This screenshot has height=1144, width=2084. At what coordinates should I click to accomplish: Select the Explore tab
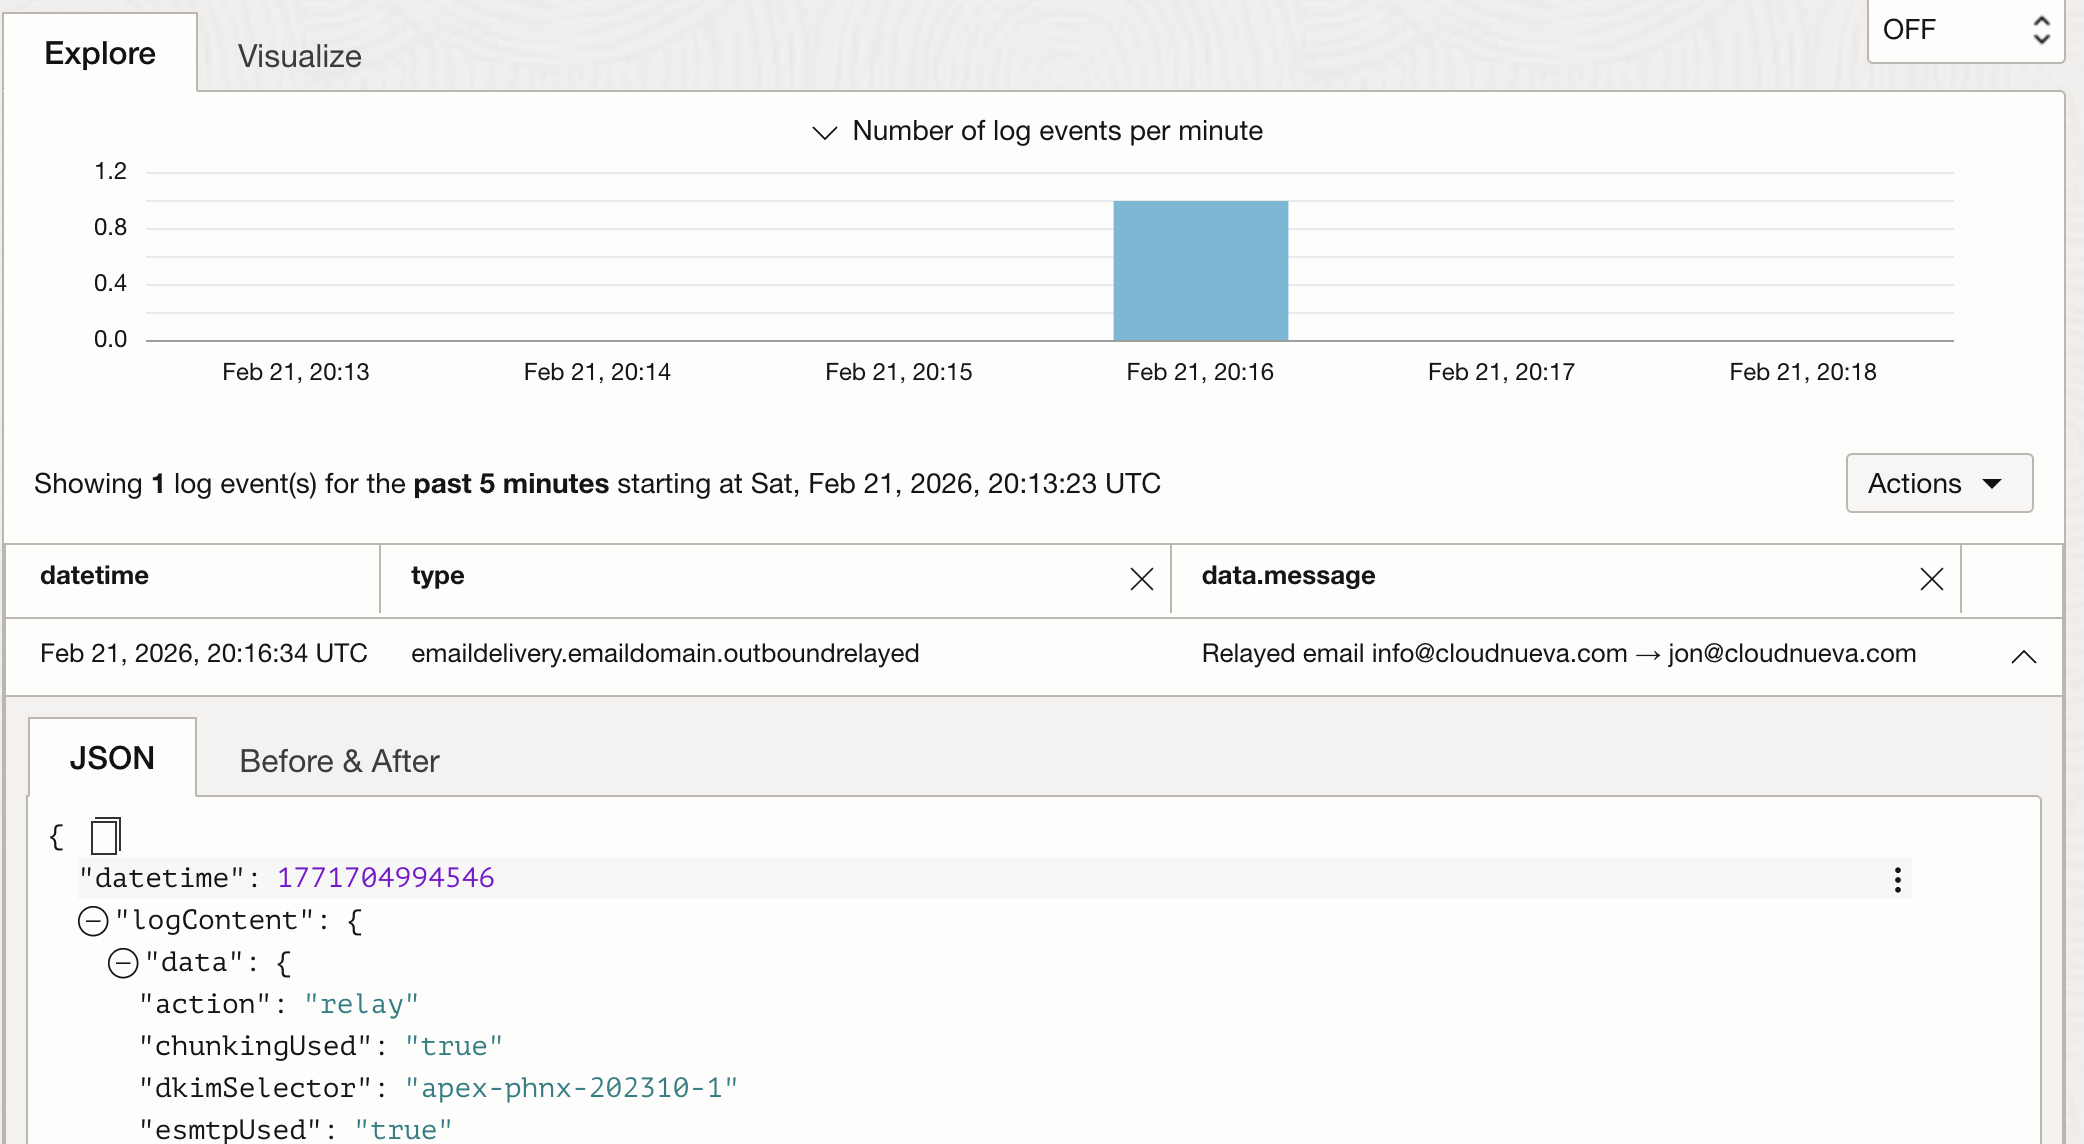tap(100, 52)
